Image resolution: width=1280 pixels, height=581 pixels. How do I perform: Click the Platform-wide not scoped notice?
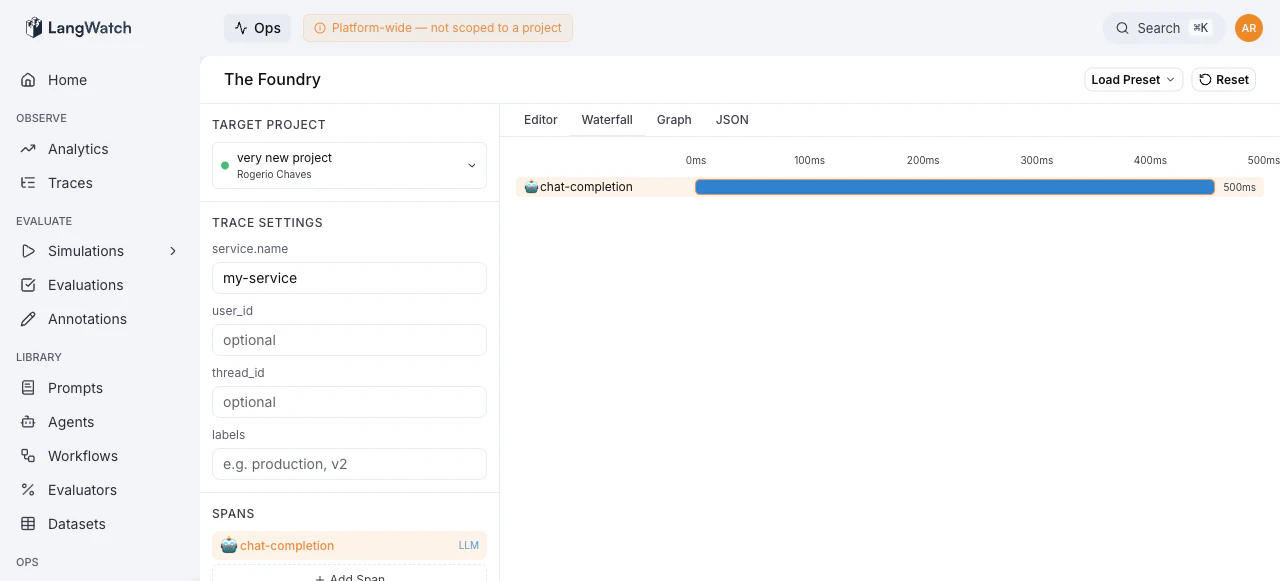pos(438,28)
